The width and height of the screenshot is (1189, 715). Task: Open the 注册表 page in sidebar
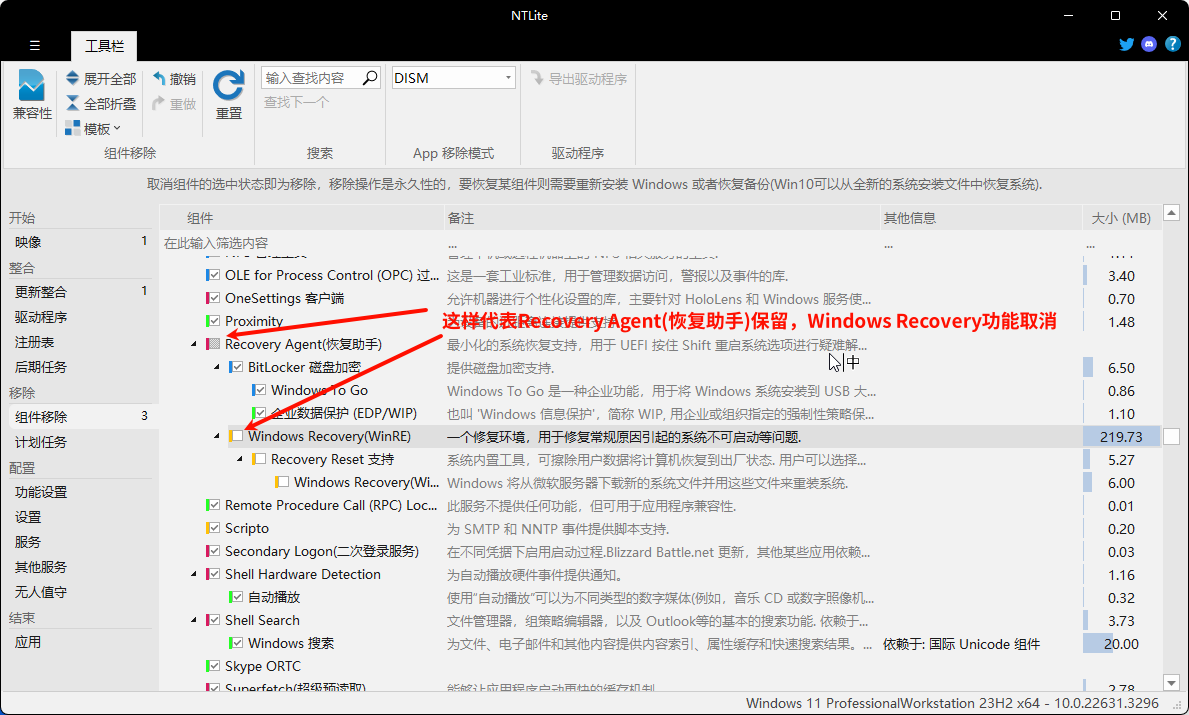pyautogui.click(x=80, y=342)
